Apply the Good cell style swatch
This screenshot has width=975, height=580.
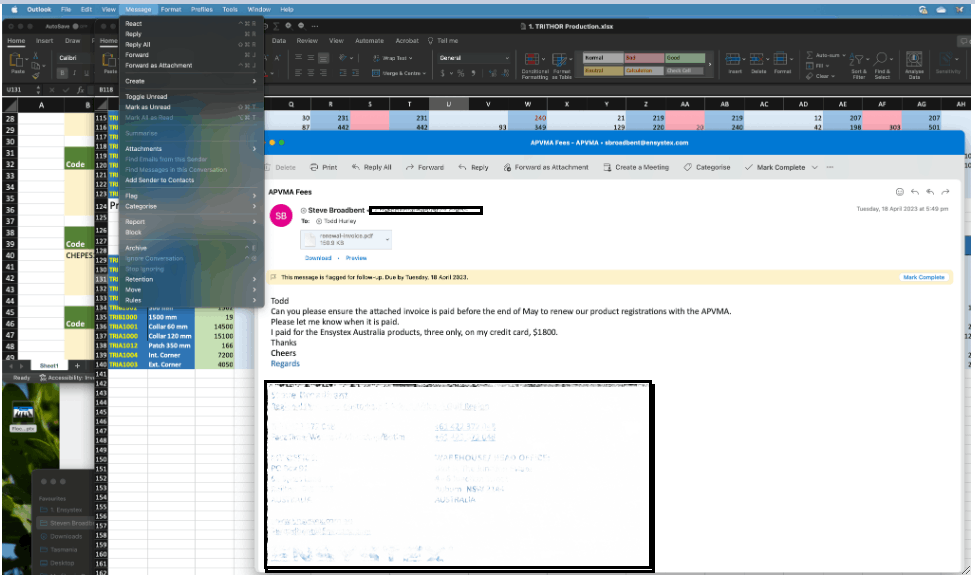point(685,58)
